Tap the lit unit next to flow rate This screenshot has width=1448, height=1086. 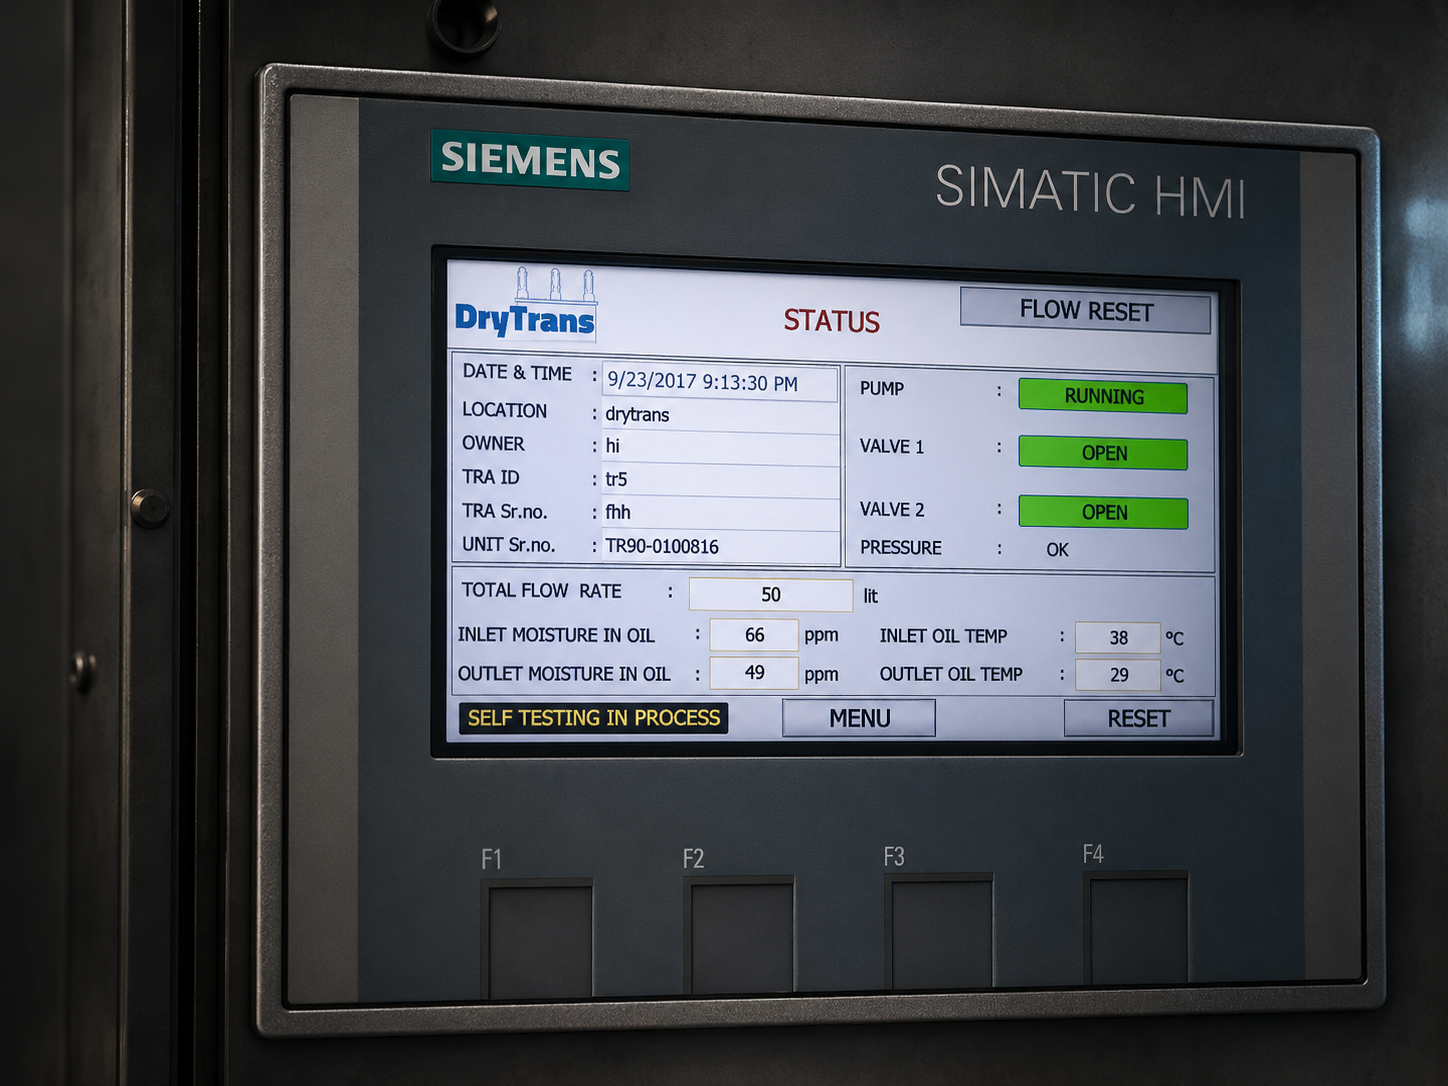click(870, 596)
